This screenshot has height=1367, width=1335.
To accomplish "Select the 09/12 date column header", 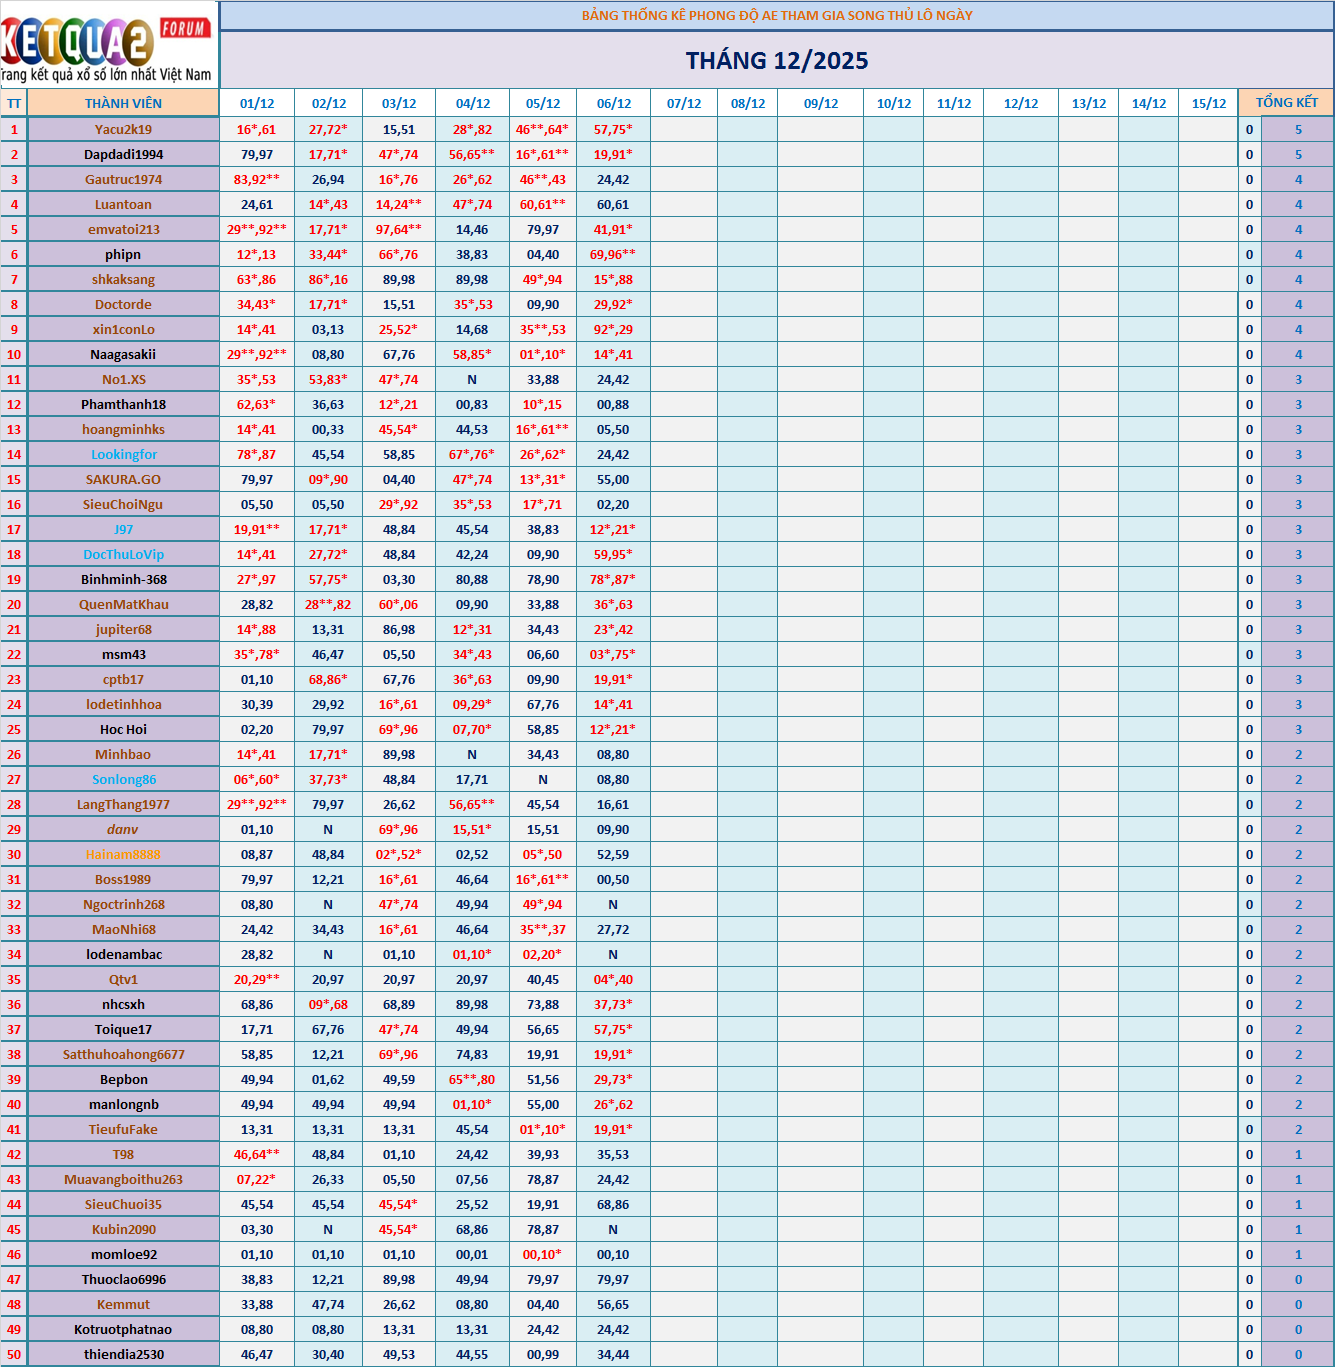I will 821,103.
